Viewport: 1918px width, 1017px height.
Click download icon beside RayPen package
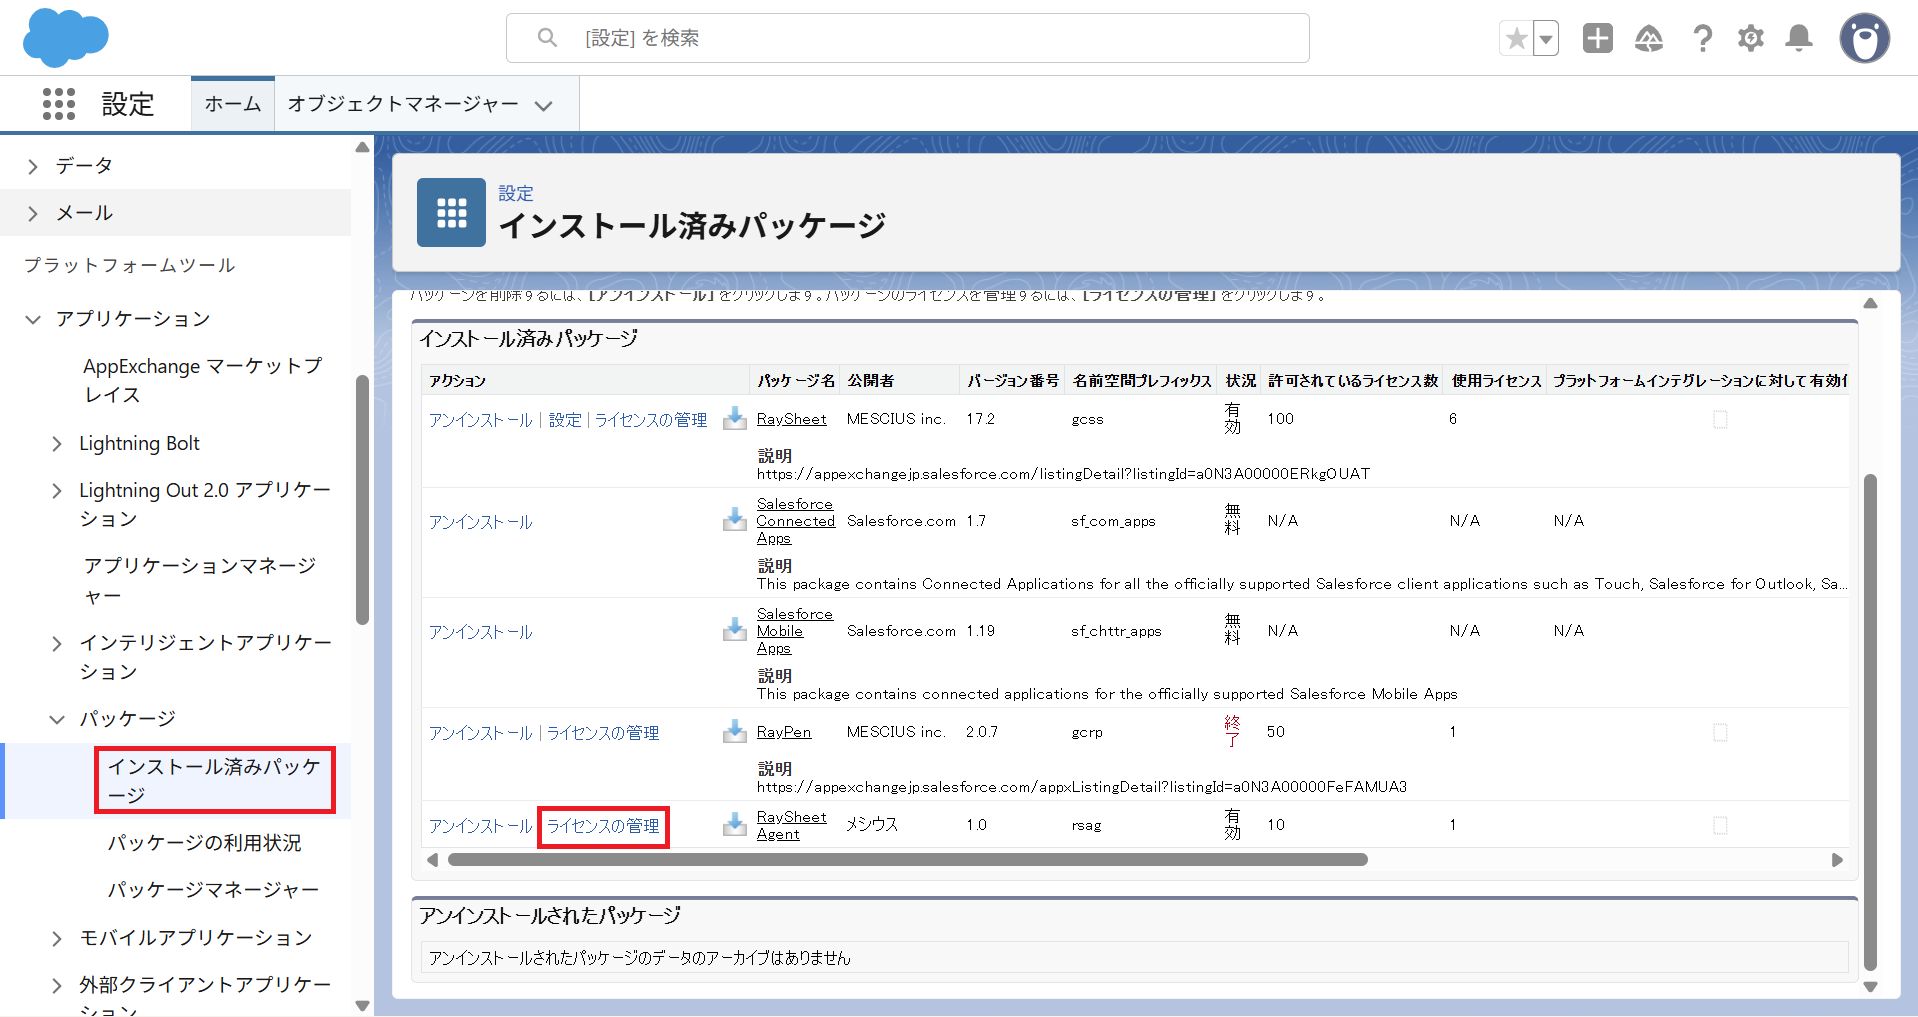click(x=735, y=732)
